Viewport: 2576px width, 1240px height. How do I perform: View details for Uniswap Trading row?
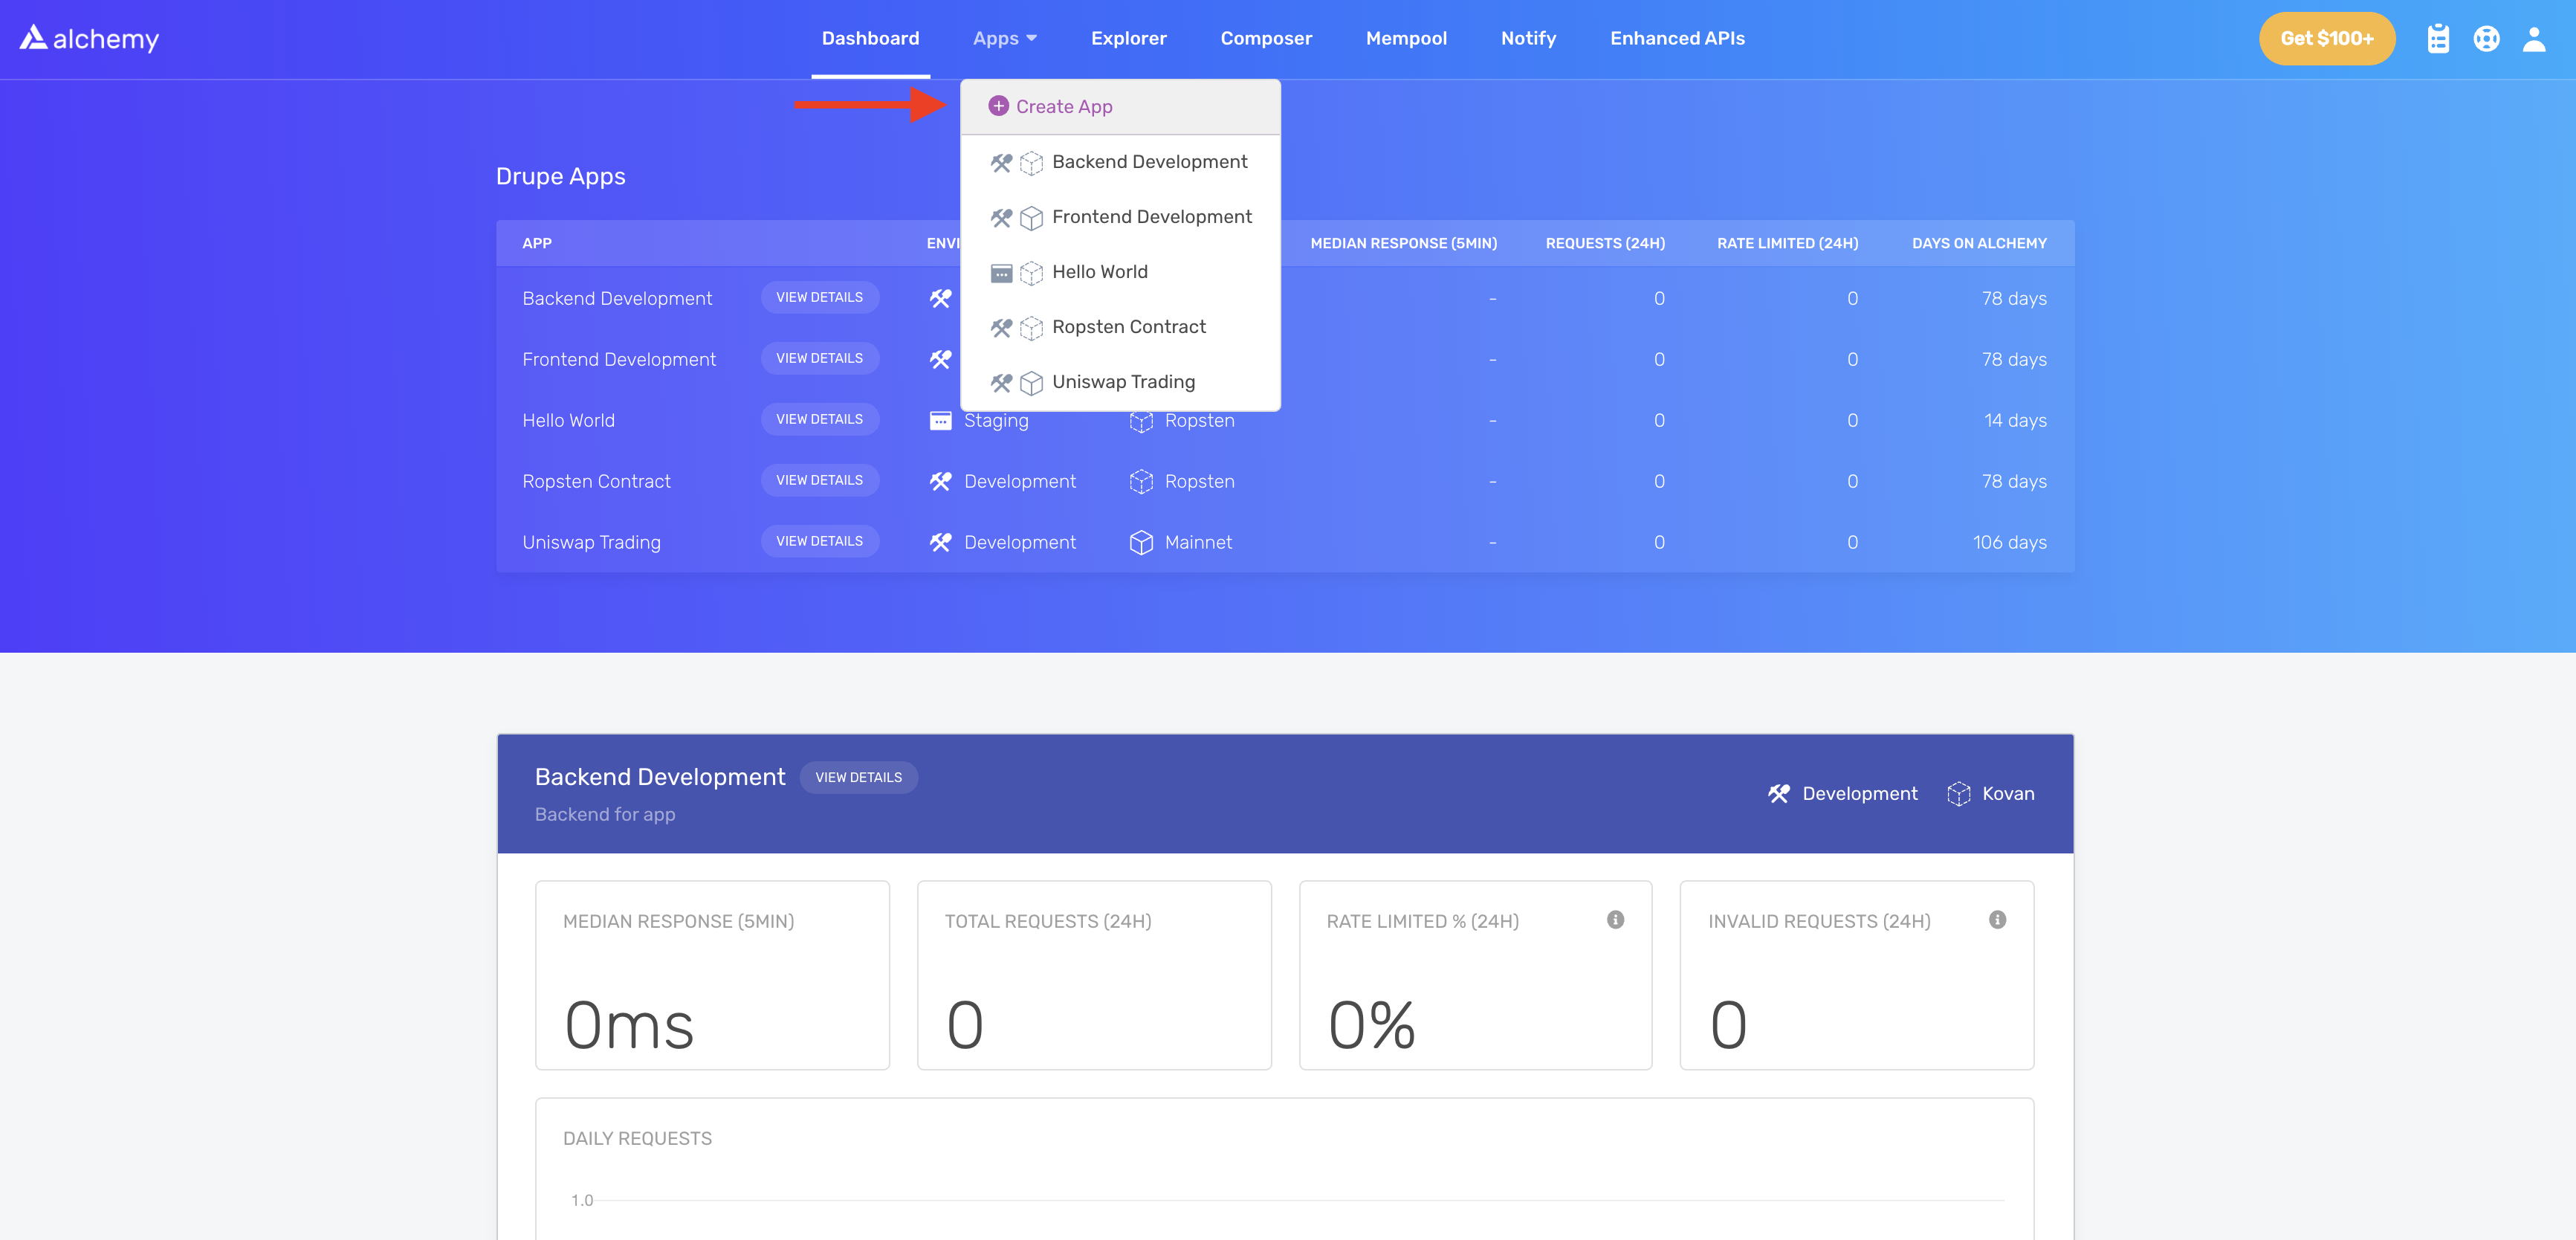(819, 542)
